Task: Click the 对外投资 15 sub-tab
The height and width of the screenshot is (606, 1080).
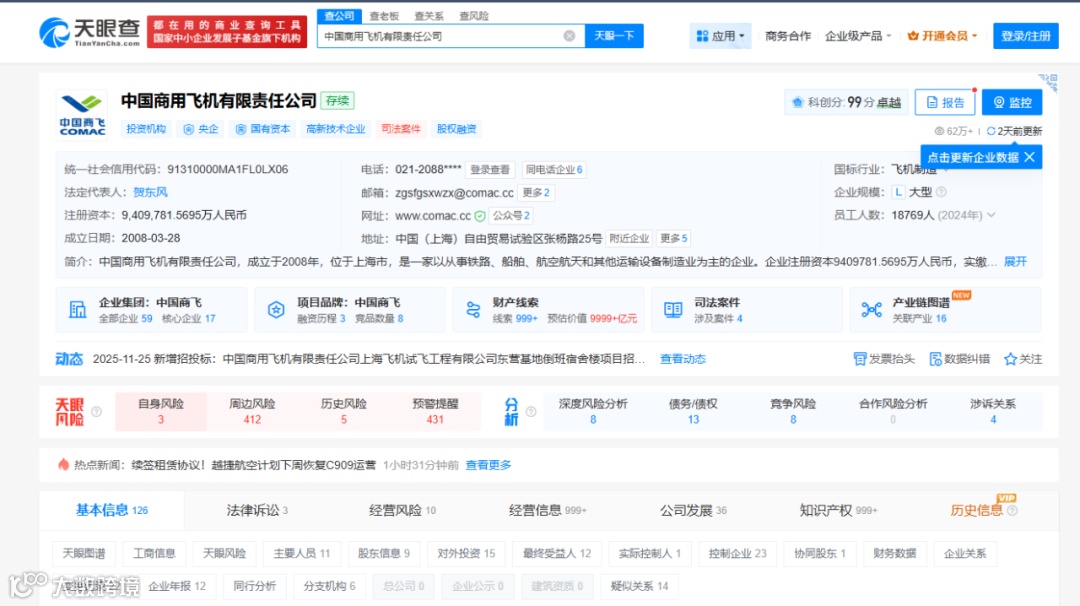Action: (466, 553)
